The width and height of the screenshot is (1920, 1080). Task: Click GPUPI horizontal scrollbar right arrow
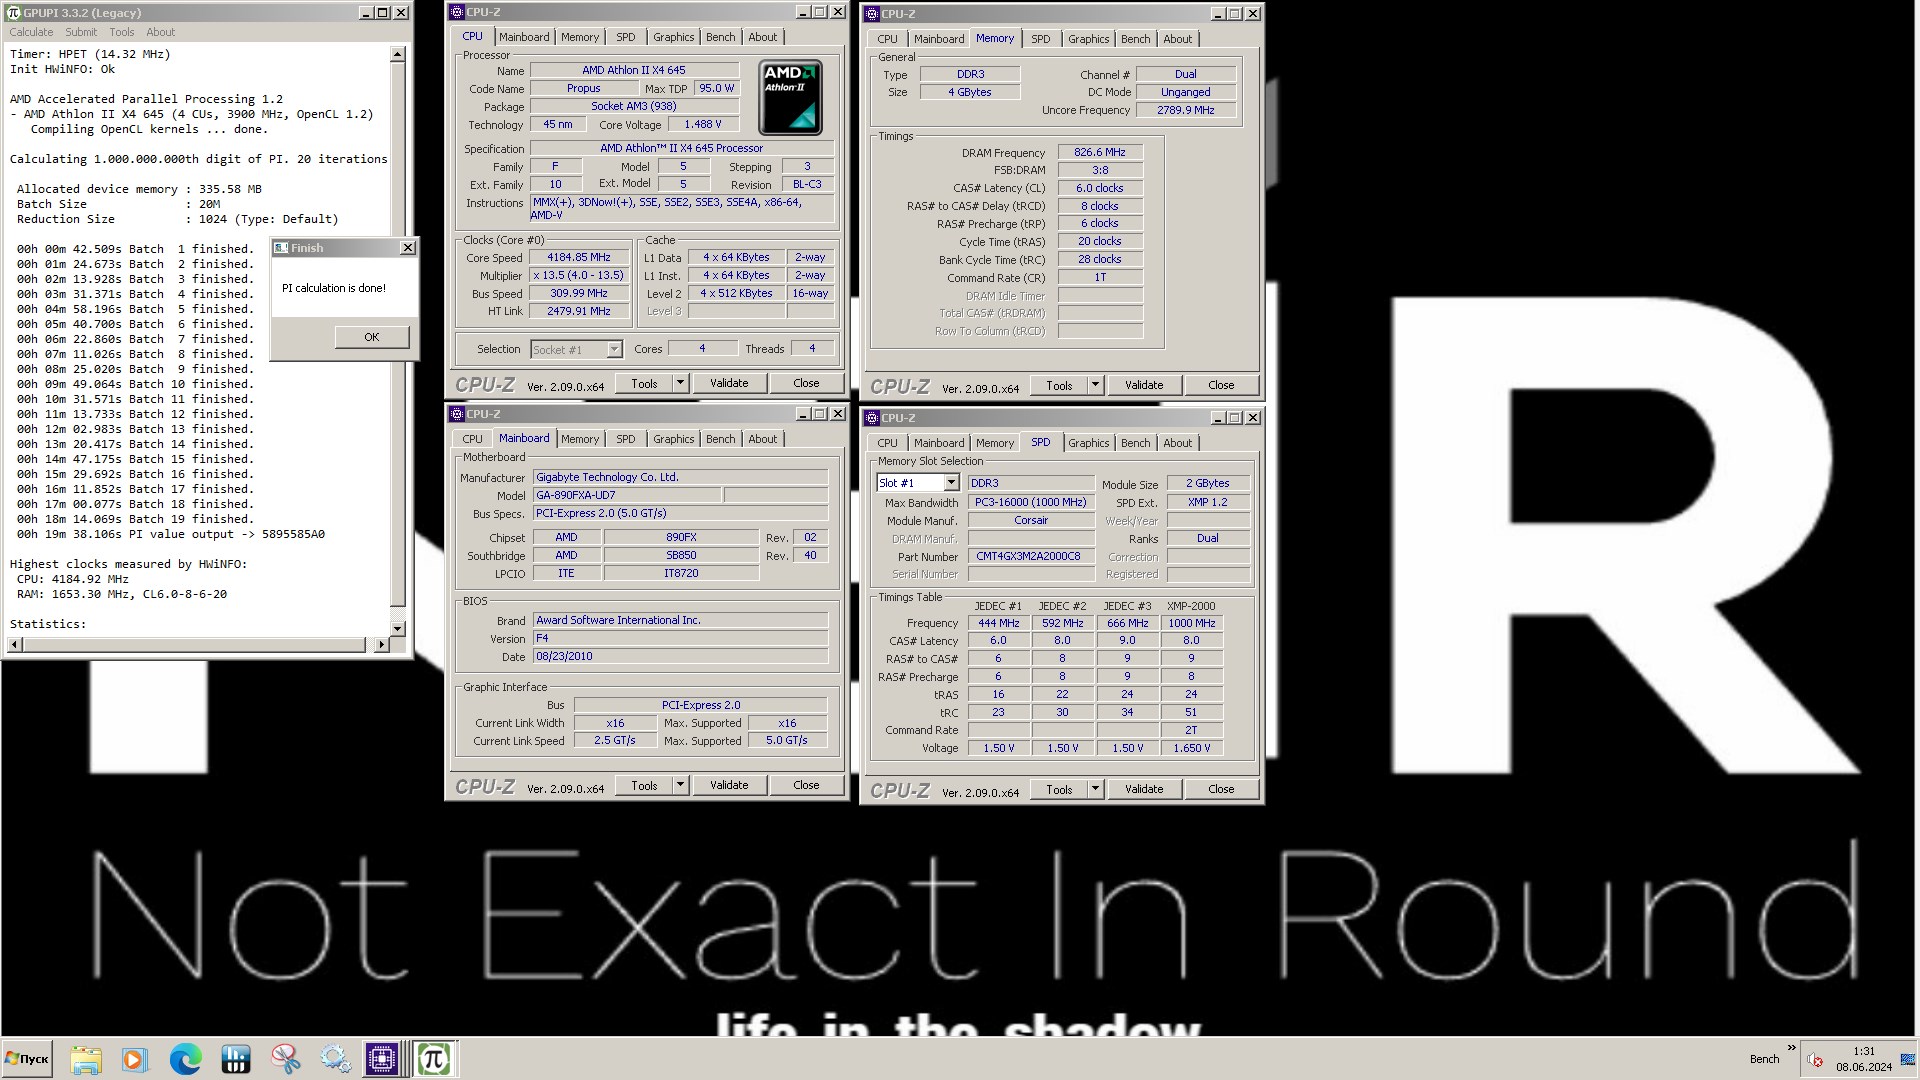tap(381, 646)
